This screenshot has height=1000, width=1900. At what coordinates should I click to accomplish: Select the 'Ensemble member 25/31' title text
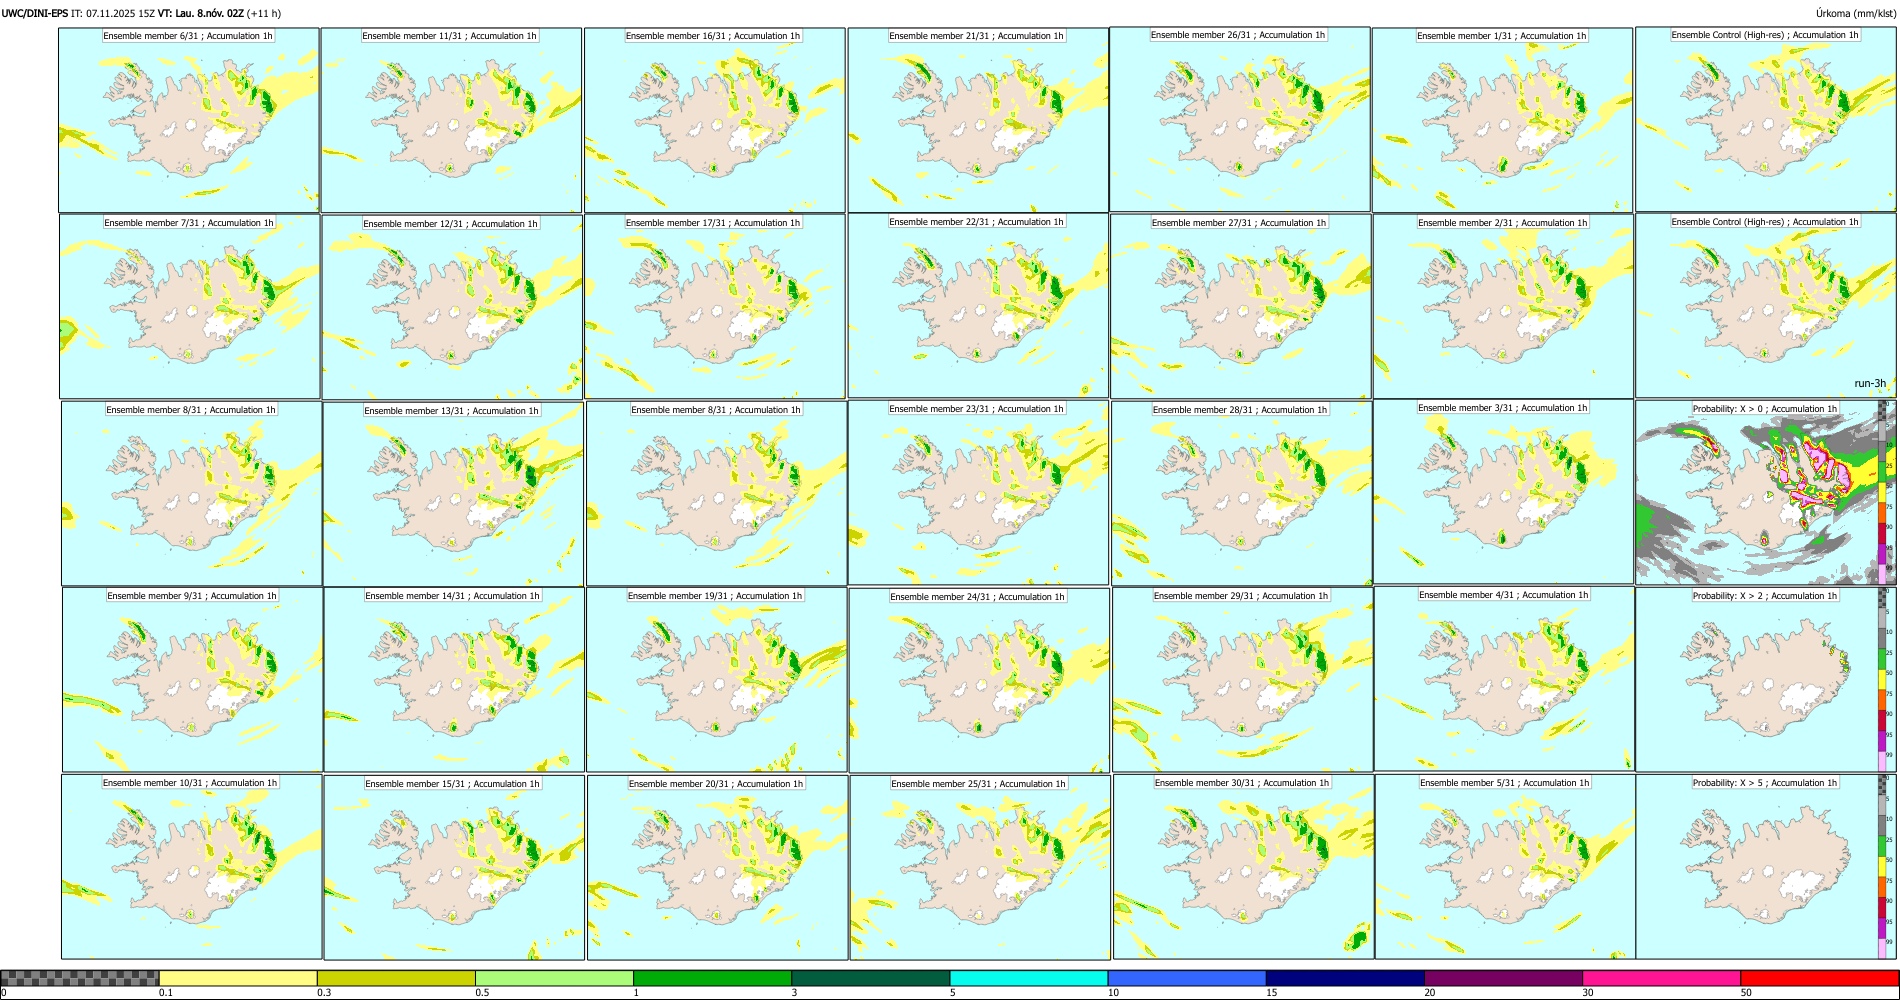[979, 784]
